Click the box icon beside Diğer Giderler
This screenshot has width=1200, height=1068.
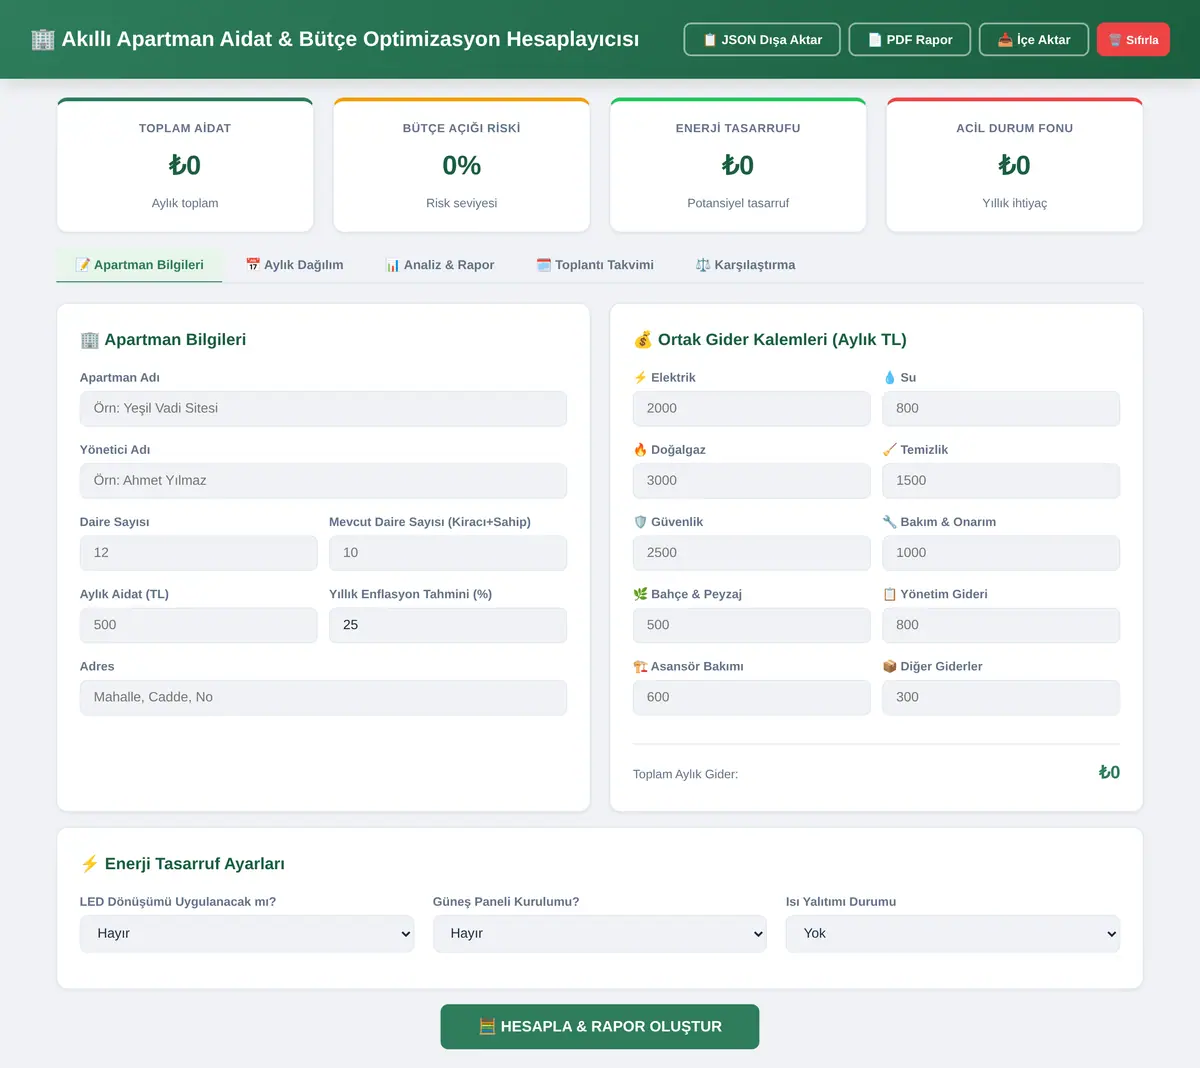coord(890,666)
